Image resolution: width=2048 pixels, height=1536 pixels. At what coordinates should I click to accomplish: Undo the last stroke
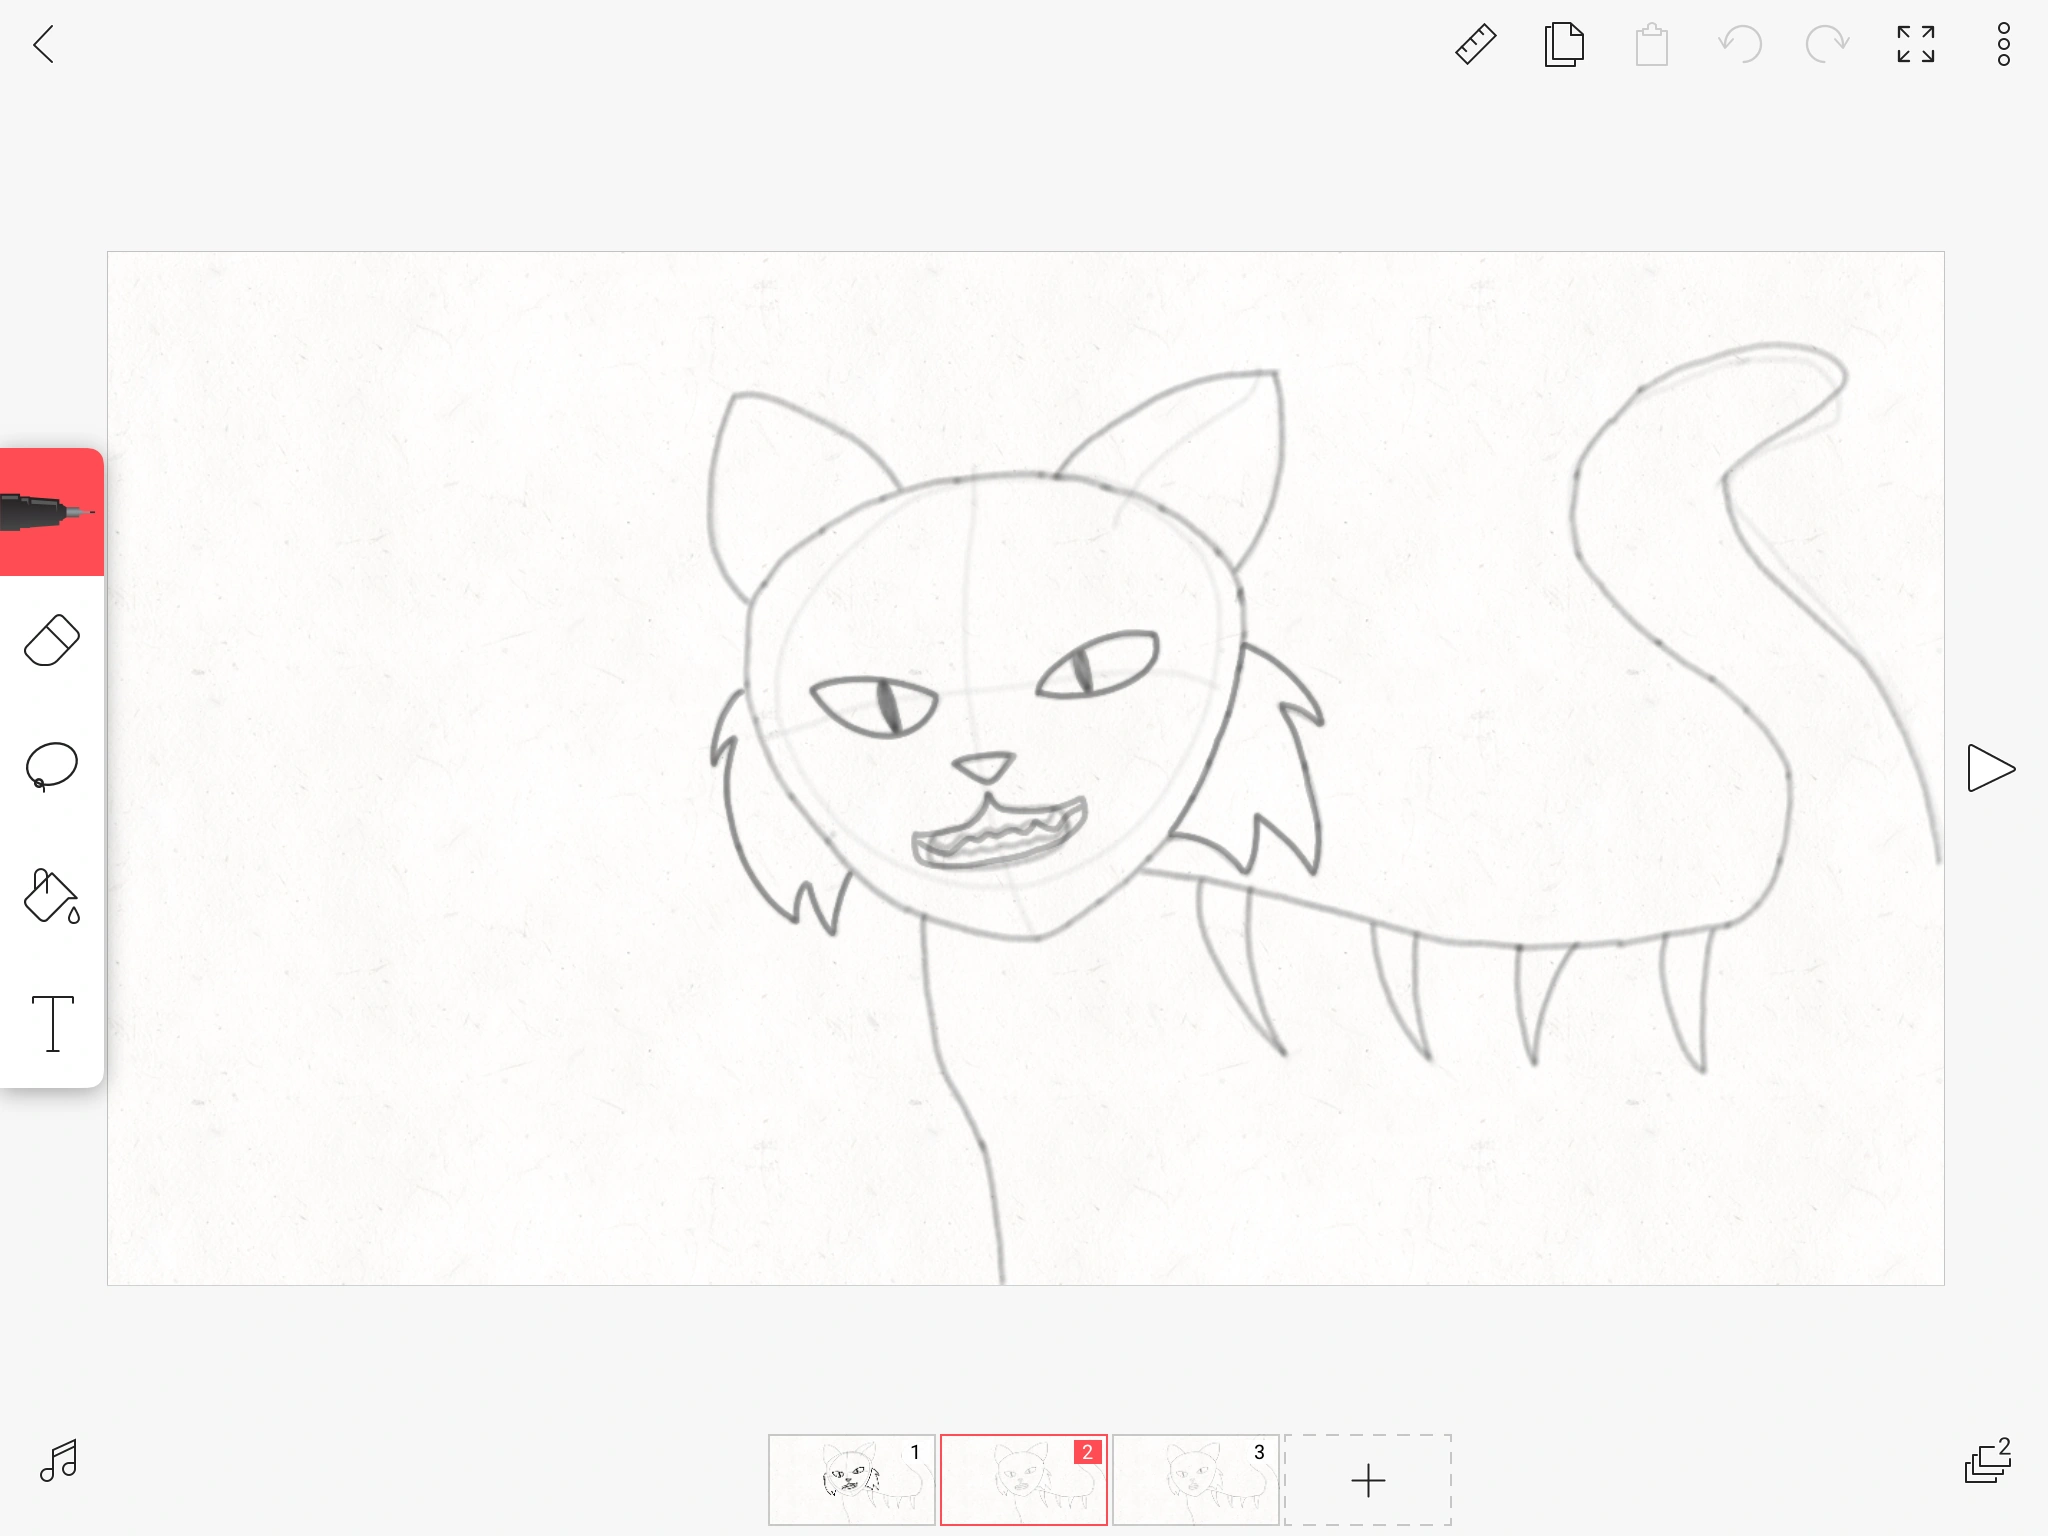tap(1740, 44)
